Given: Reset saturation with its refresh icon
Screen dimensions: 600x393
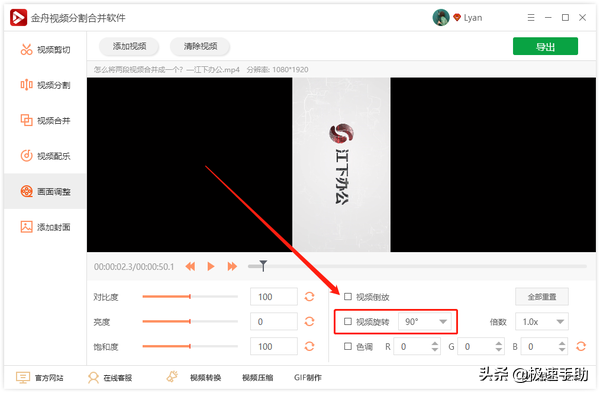Looking at the screenshot, I should click(309, 346).
